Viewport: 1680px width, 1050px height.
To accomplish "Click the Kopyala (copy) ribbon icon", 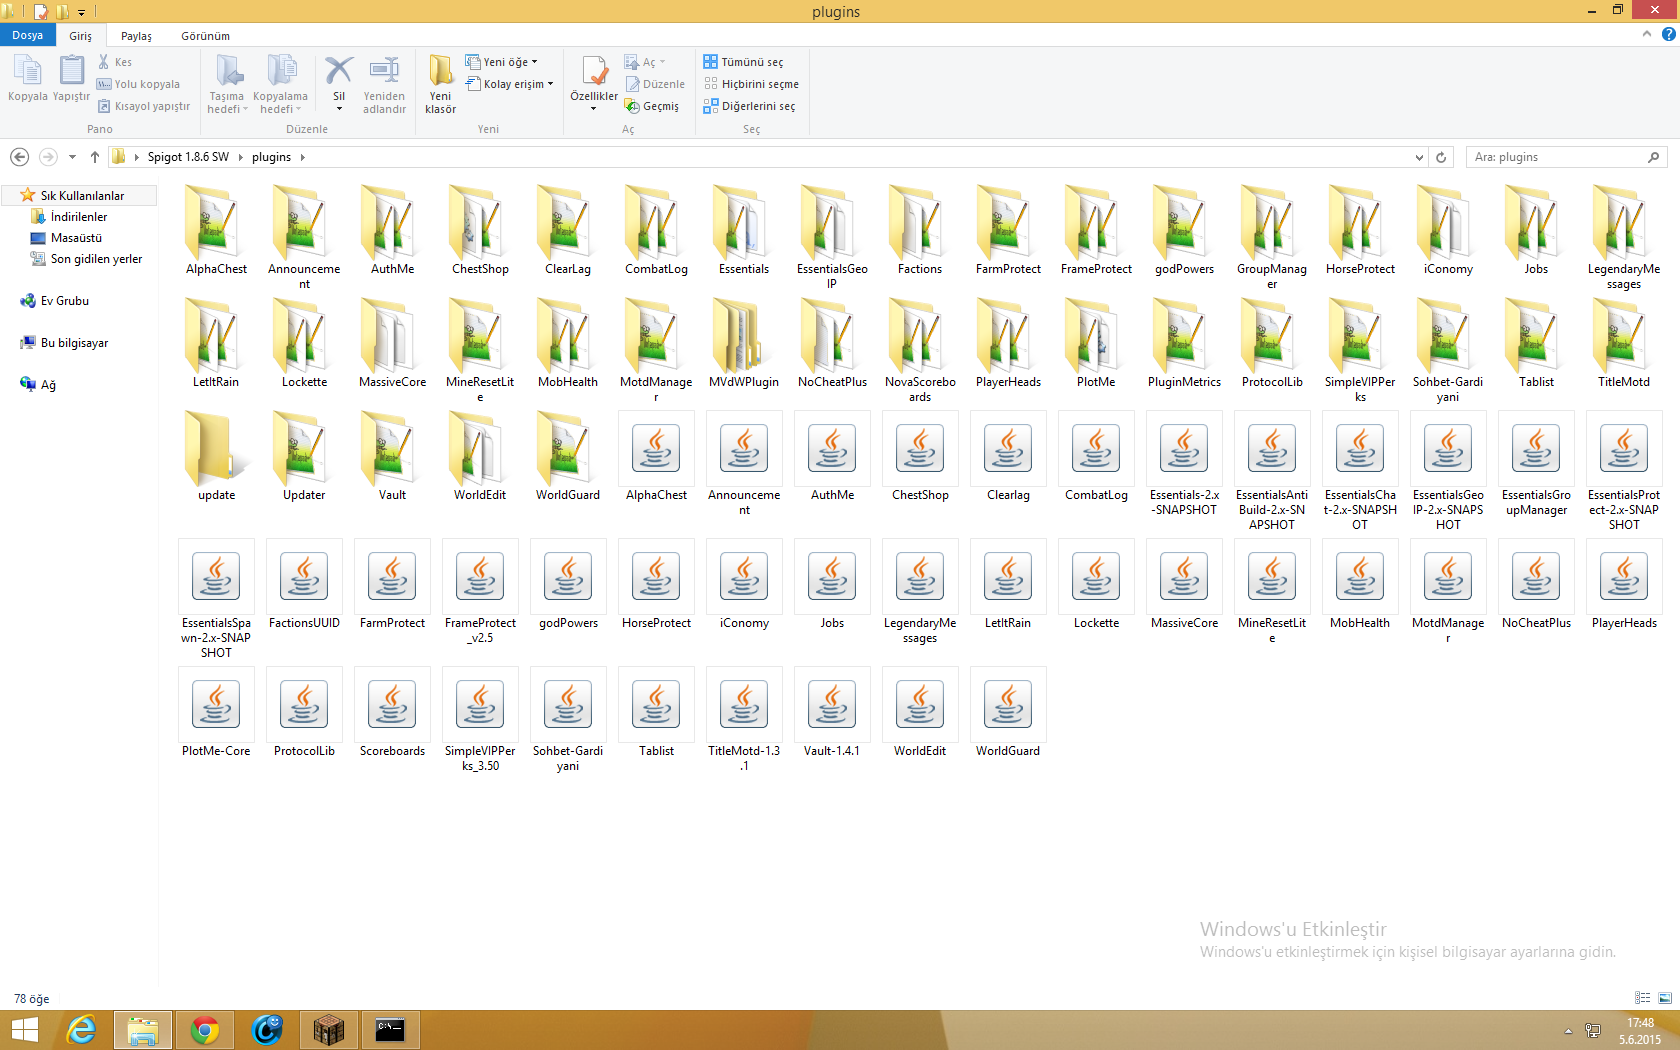I will (27, 72).
